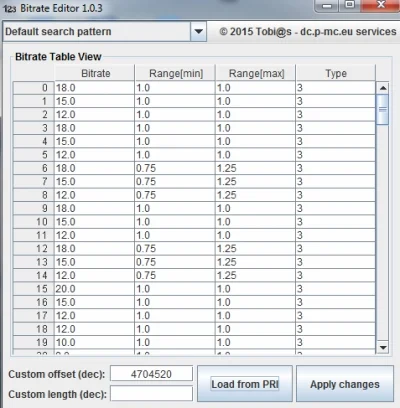Select the Type cell 3 in row 0
Image resolution: width=400 pixels, height=408 pixels.
[x=336, y=88]
